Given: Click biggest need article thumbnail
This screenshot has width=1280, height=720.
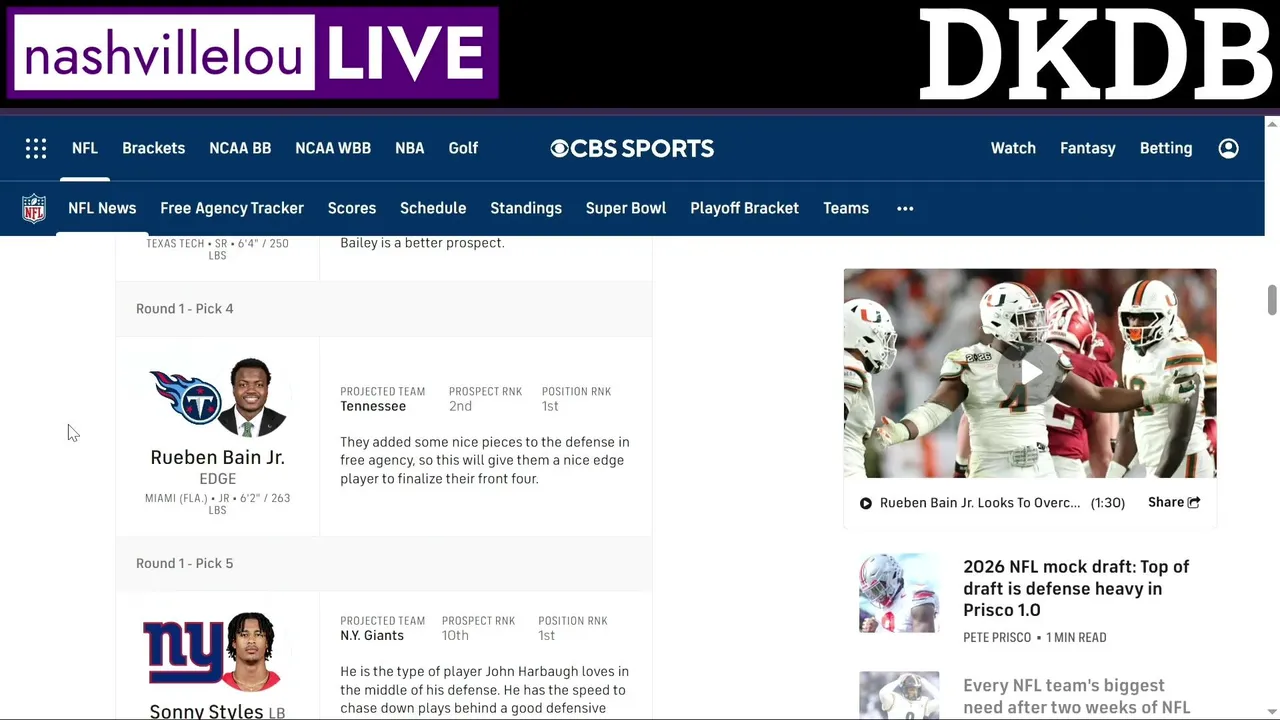Looking at the screenshot, I should [x=899, y=696].
